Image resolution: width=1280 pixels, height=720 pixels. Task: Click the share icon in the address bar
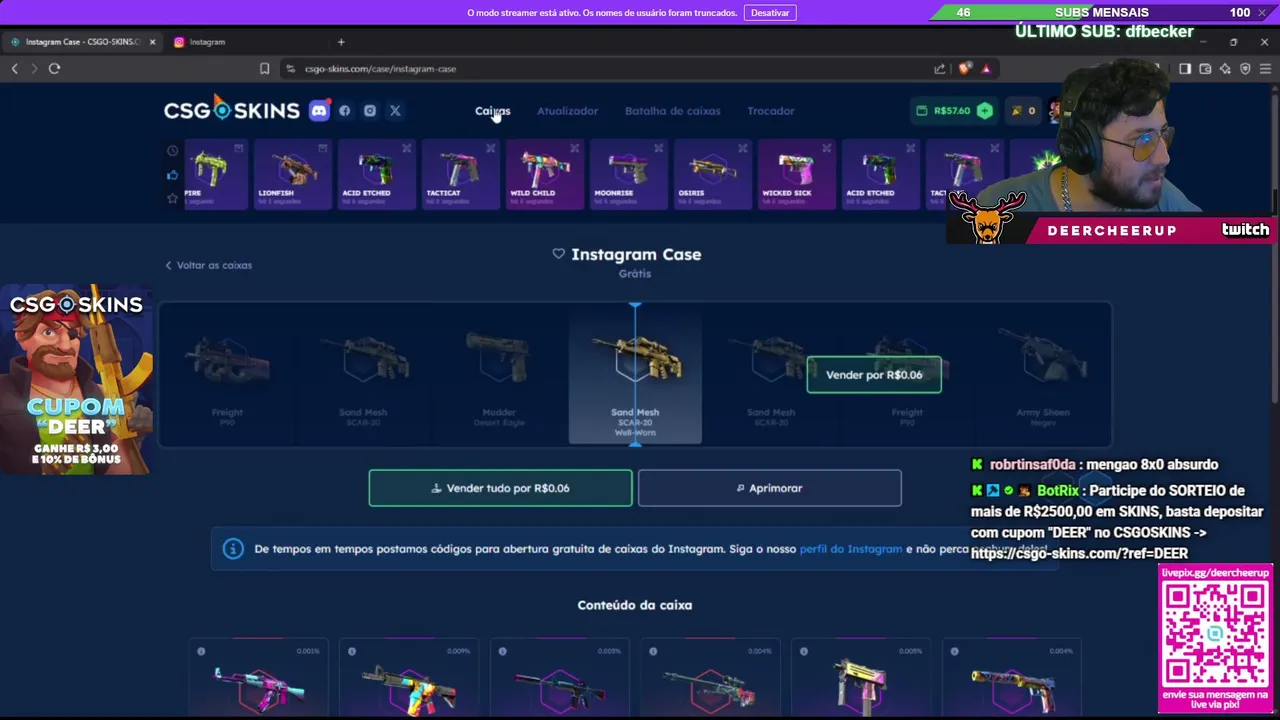(940, 69)
